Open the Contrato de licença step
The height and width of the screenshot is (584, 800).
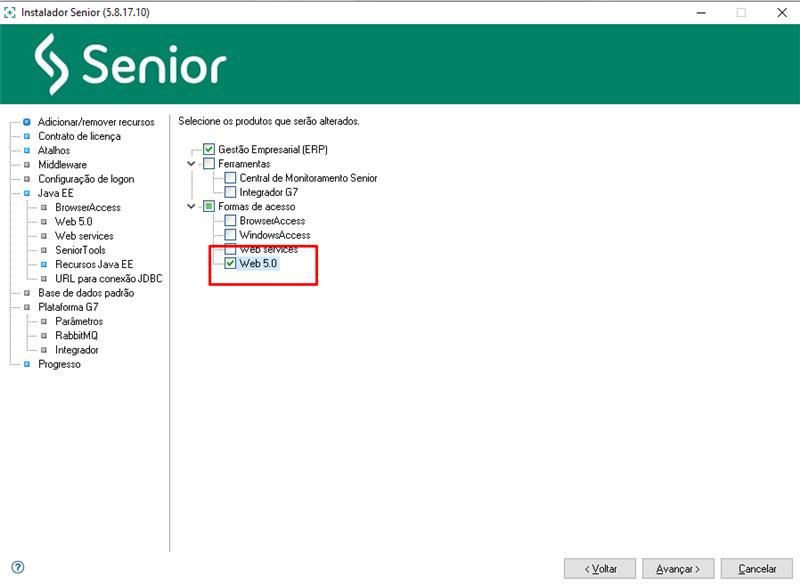click(x=80, y=136)
